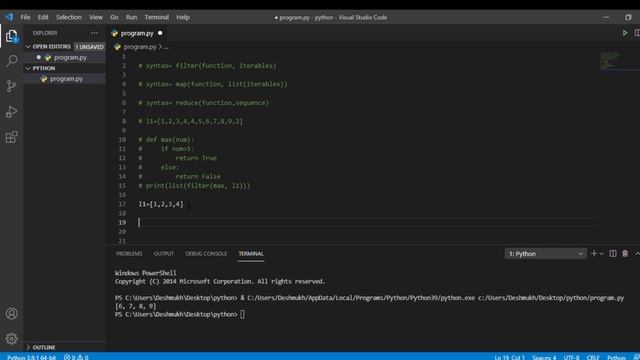The image size is (640, 360).
Task: Click the unsaved dot on program.py tab
Action: 160,33
